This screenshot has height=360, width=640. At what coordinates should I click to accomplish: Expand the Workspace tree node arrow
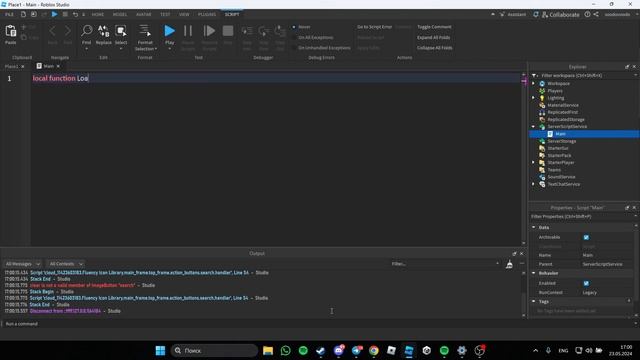point(533,83)
